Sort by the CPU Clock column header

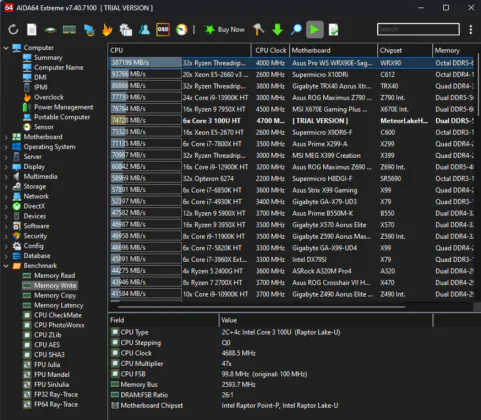(270, 50)
